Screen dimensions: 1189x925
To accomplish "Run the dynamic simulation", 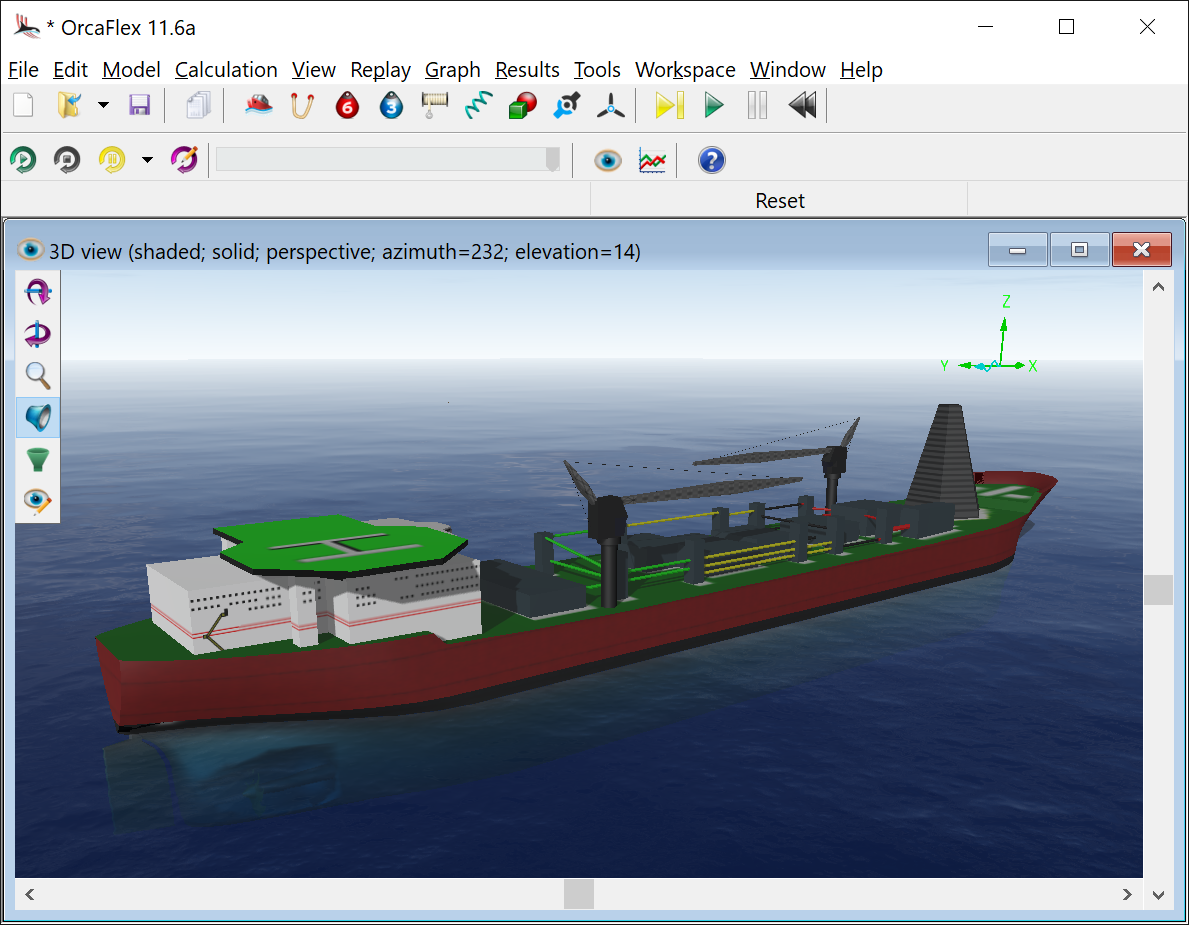I will pyautogui.click(x=714, y=105).
